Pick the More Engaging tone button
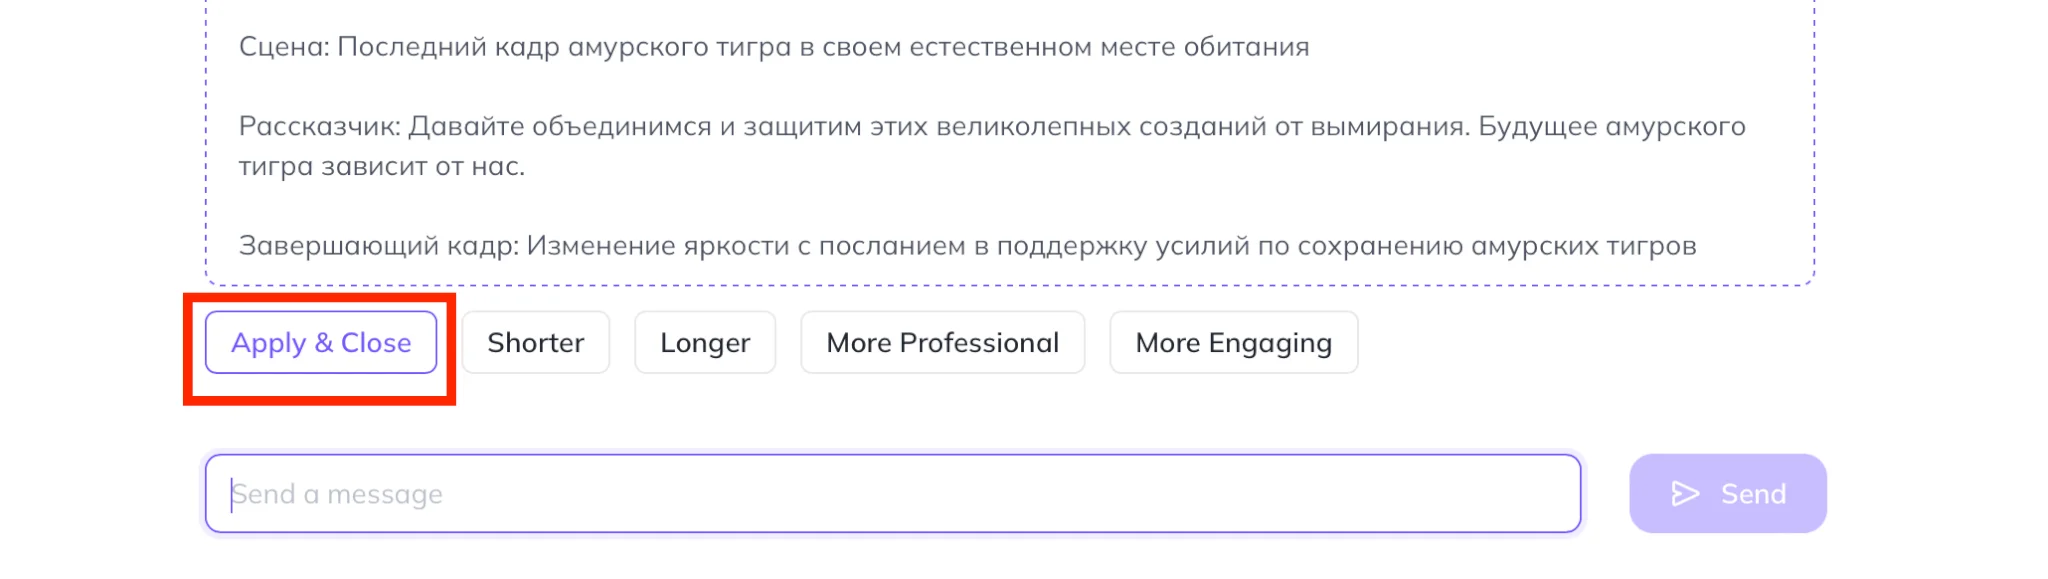This screenshot has height=579, width=2048. tap(1233, 343)
